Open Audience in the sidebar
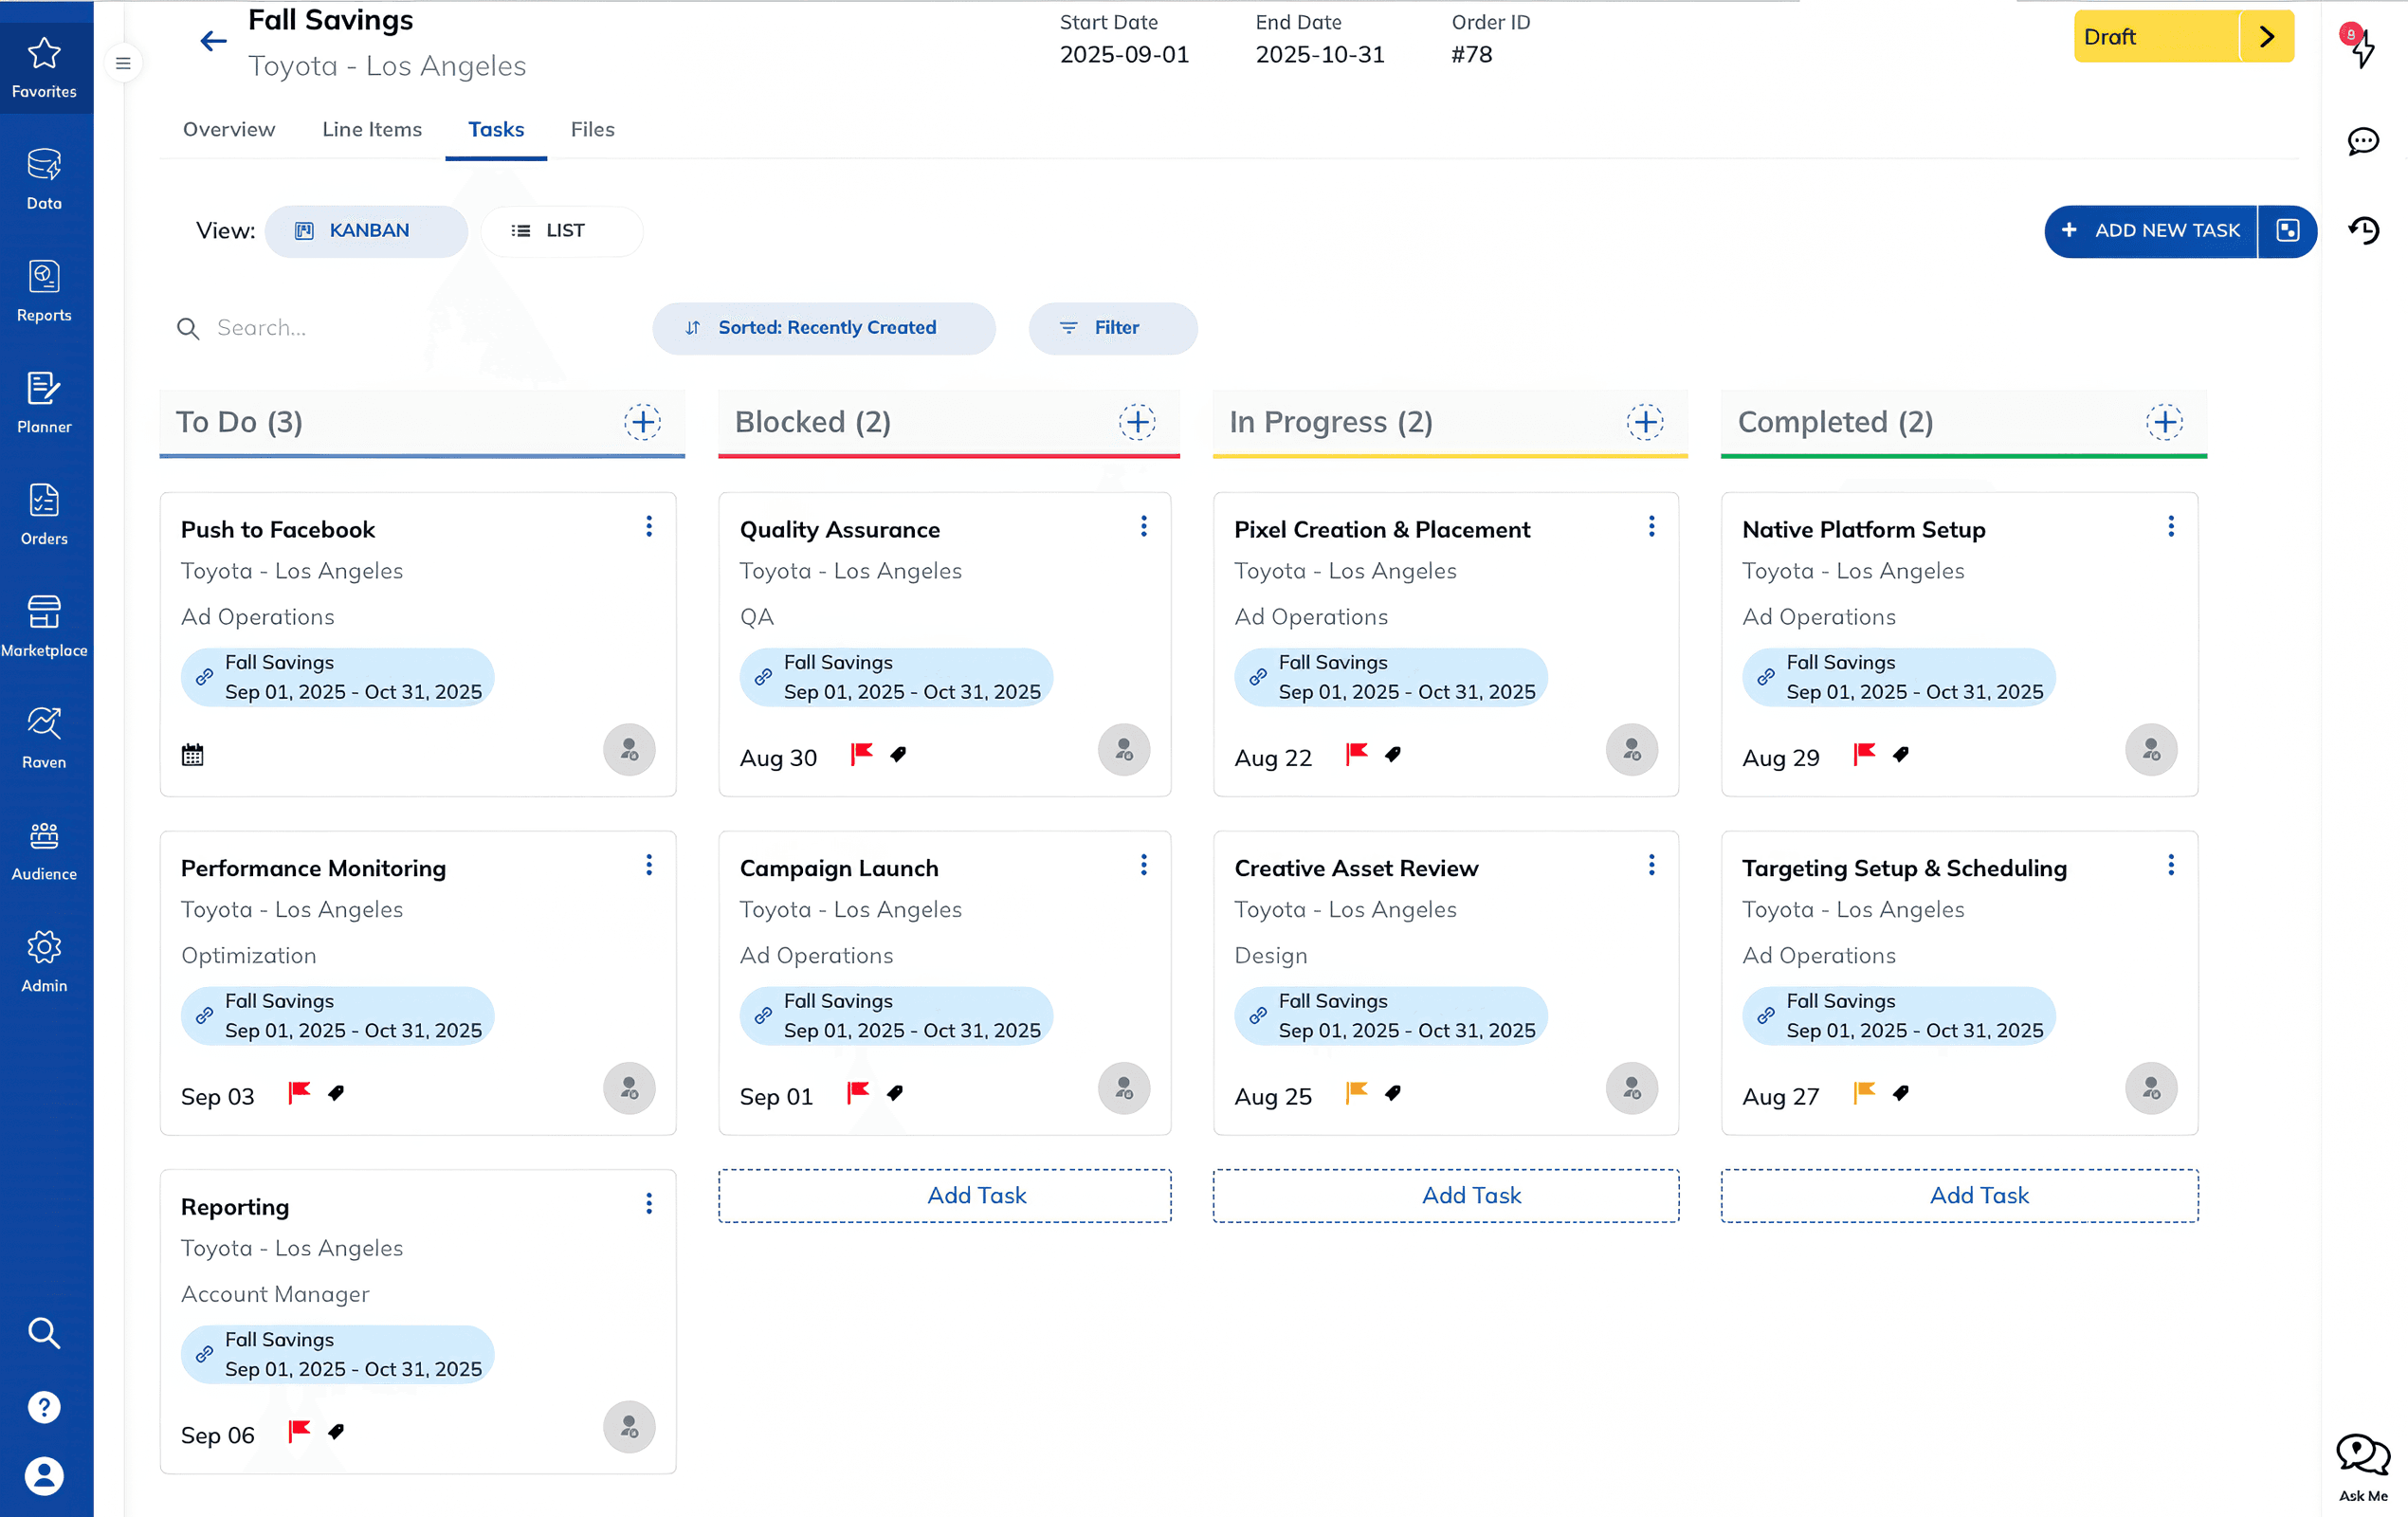This screenshot has height=1517, width=2408. pyautogui.click(x=44, y=851)
